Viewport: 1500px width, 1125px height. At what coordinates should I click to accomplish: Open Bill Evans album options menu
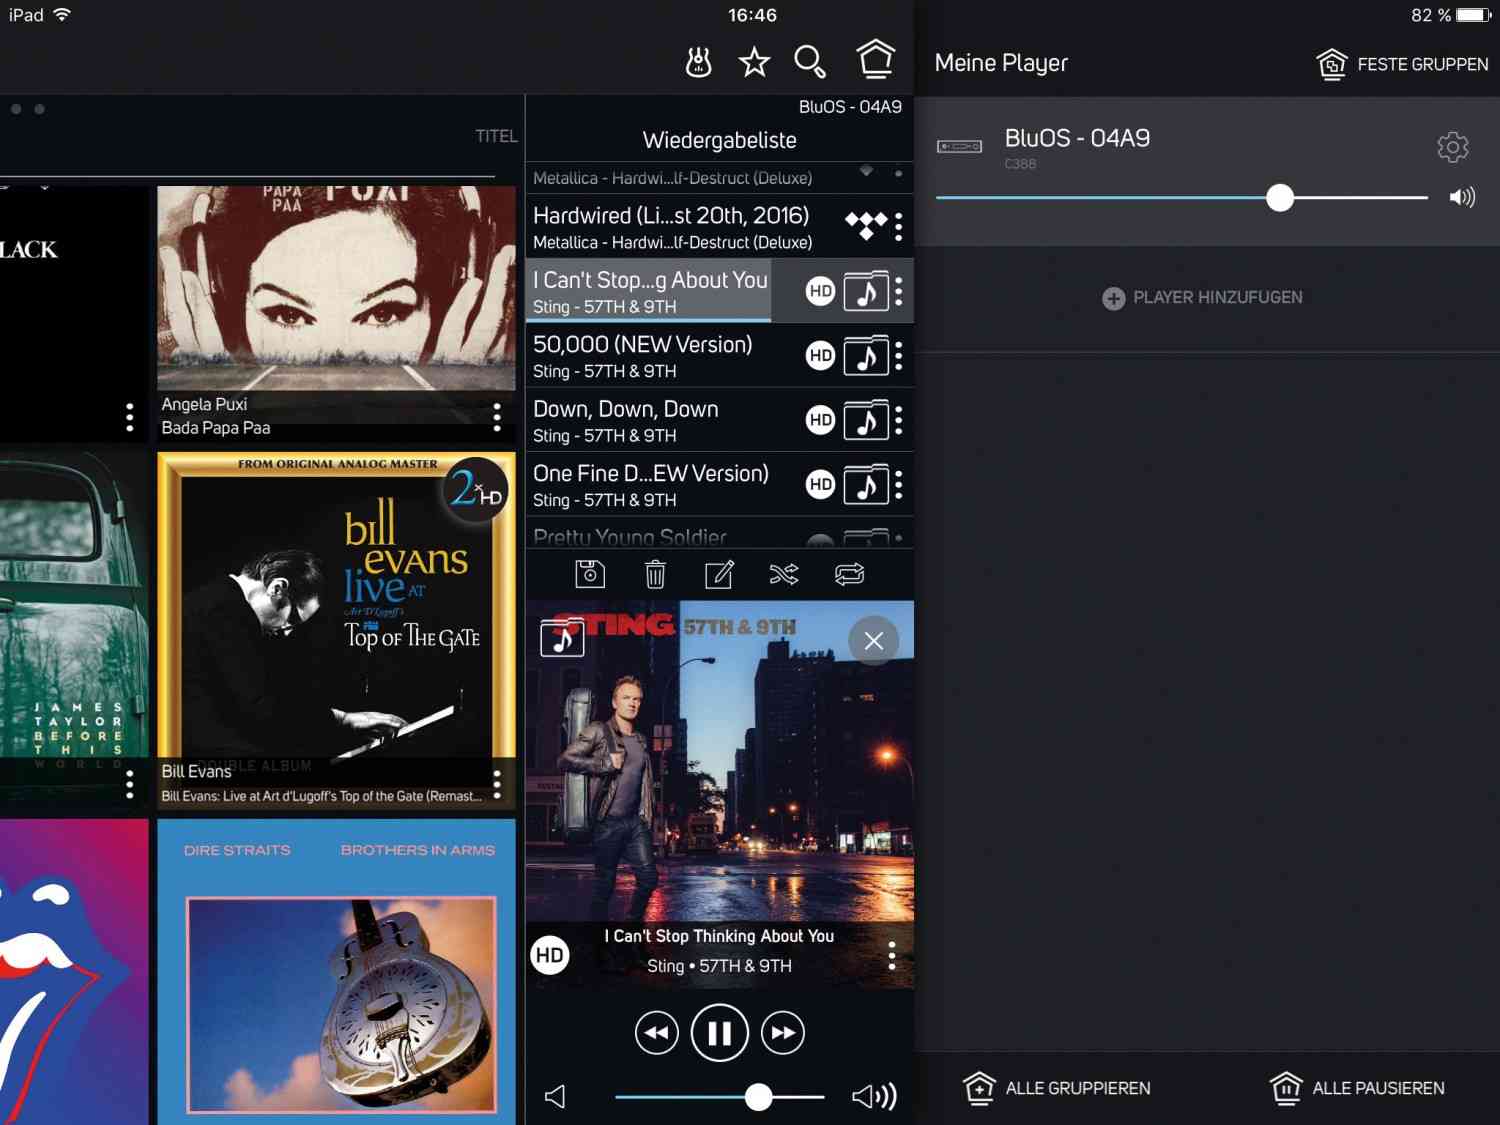pos(497,784)
